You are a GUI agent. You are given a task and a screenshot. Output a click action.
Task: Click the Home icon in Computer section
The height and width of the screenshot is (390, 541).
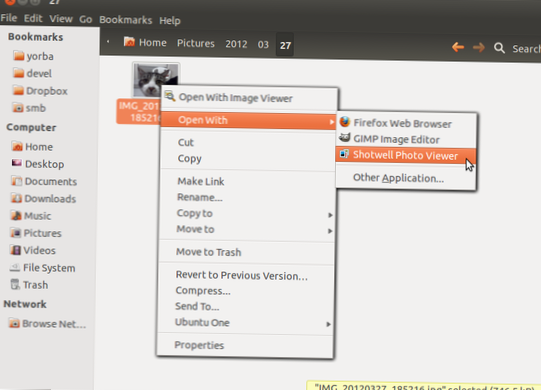pyautogui.click(x=17, y=146)
